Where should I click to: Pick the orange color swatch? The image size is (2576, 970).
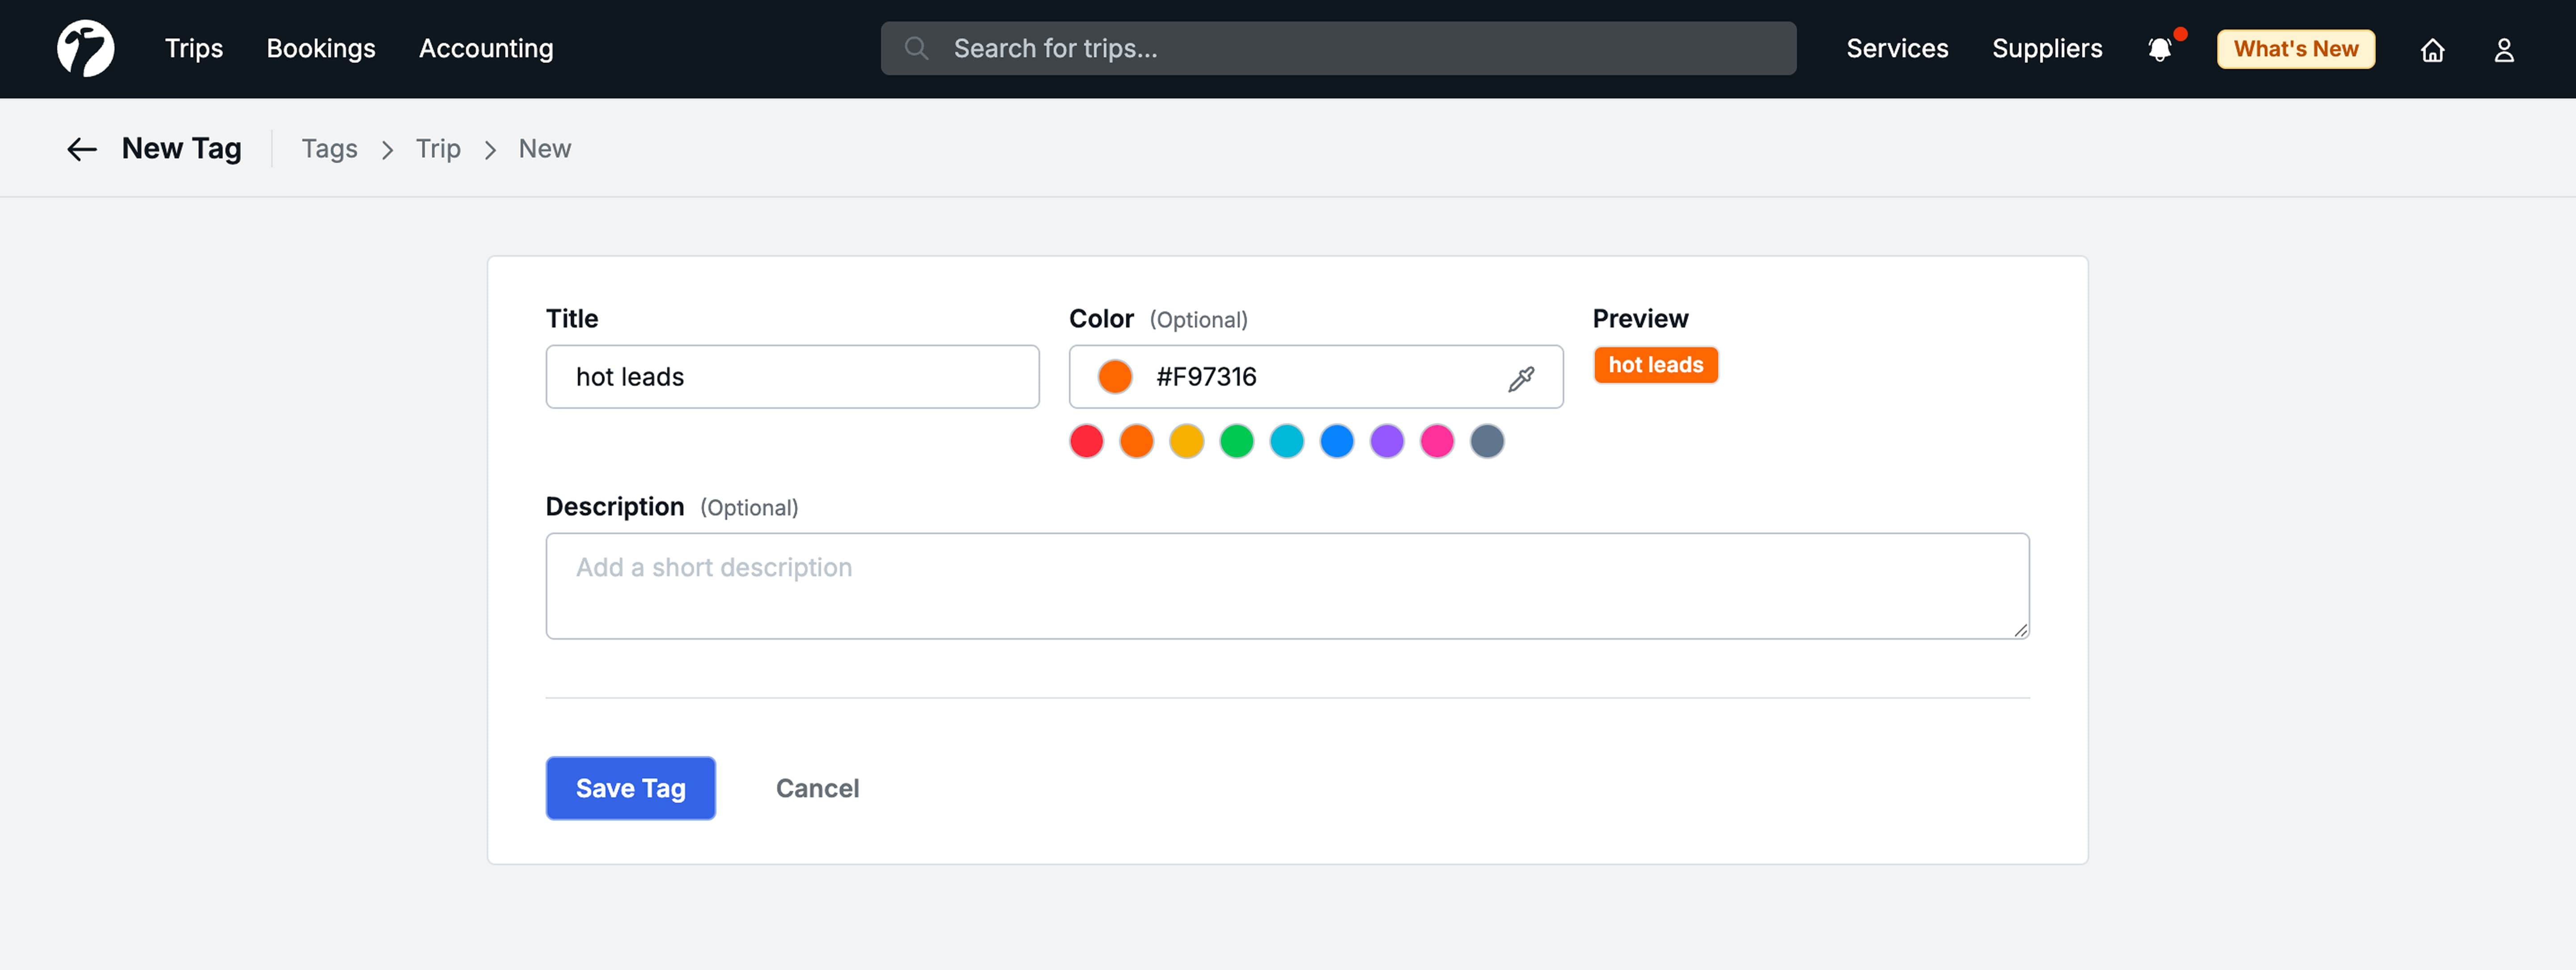click(x=1136, y=441)
